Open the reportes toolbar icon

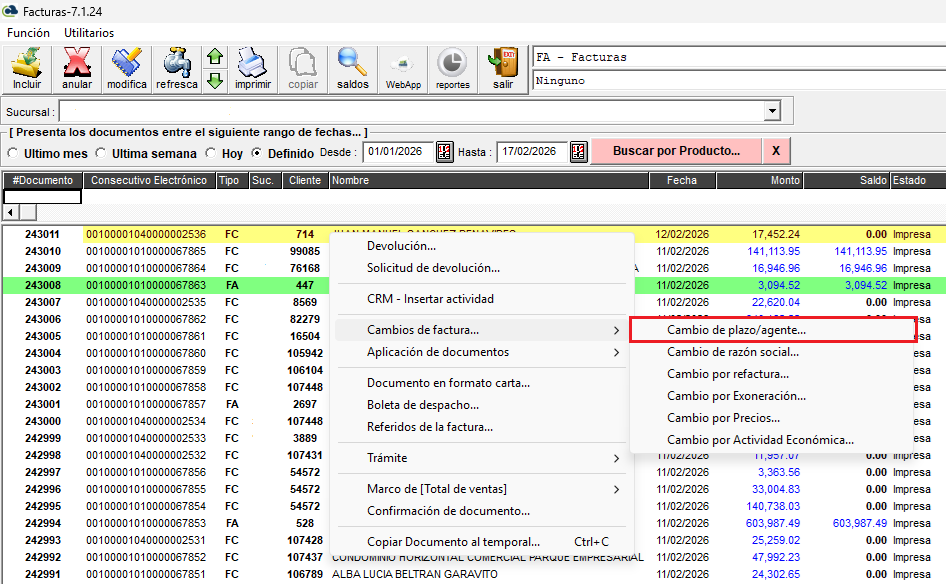click(453, 69)
